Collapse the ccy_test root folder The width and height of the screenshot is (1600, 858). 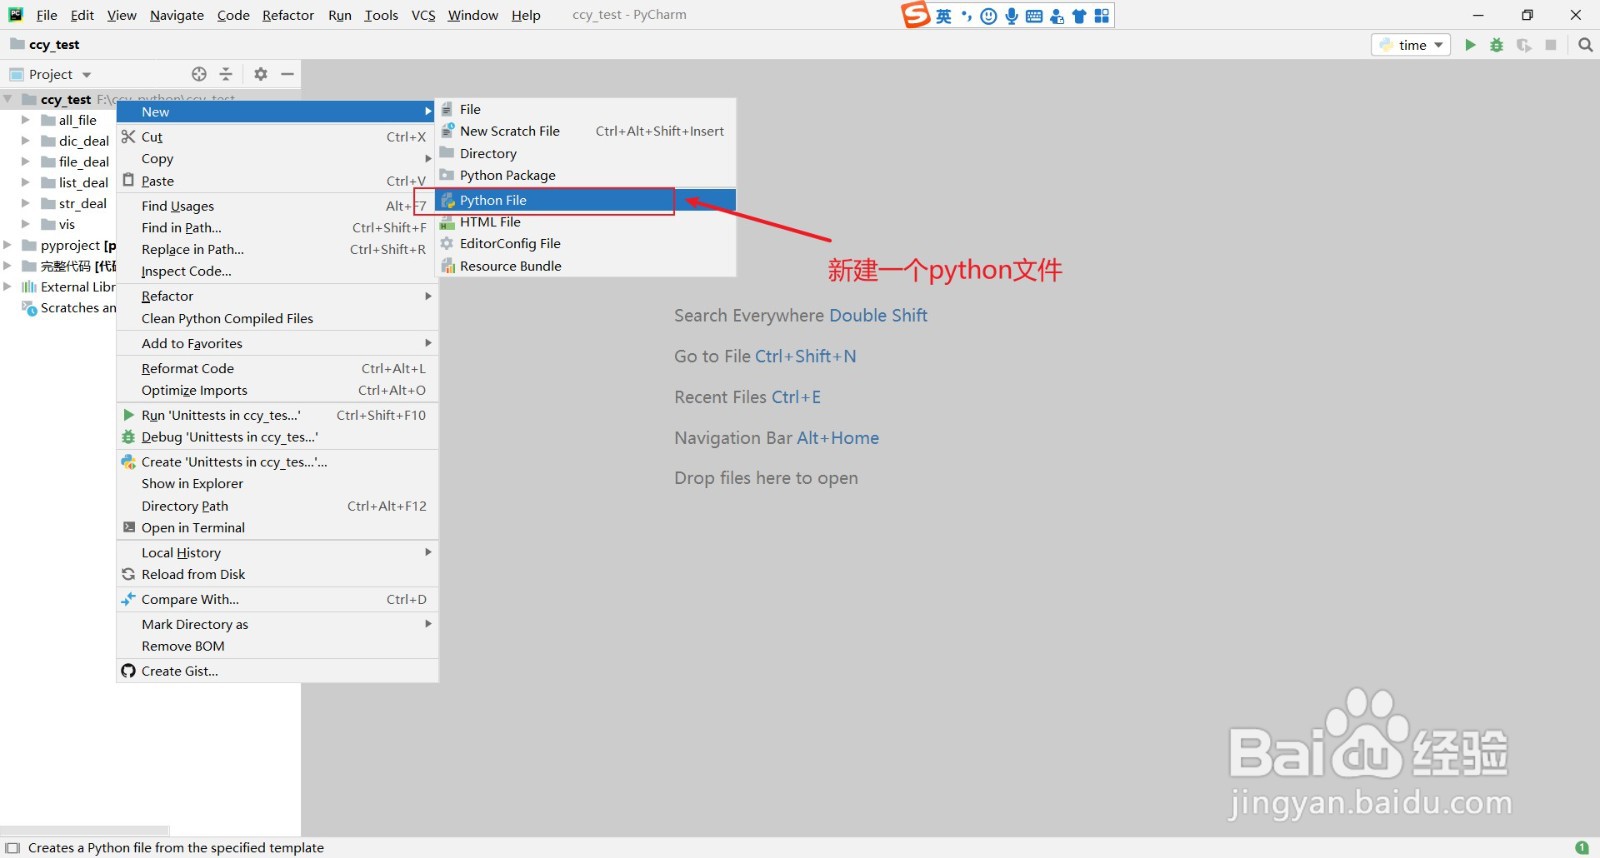[8, 99]
